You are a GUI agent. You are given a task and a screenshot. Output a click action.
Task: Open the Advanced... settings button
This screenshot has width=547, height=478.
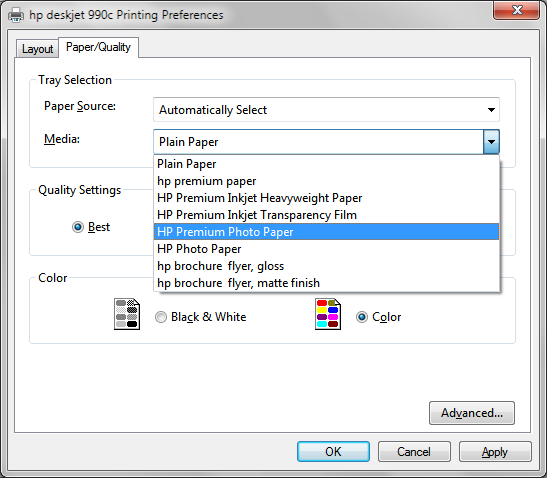coord(472,413)
